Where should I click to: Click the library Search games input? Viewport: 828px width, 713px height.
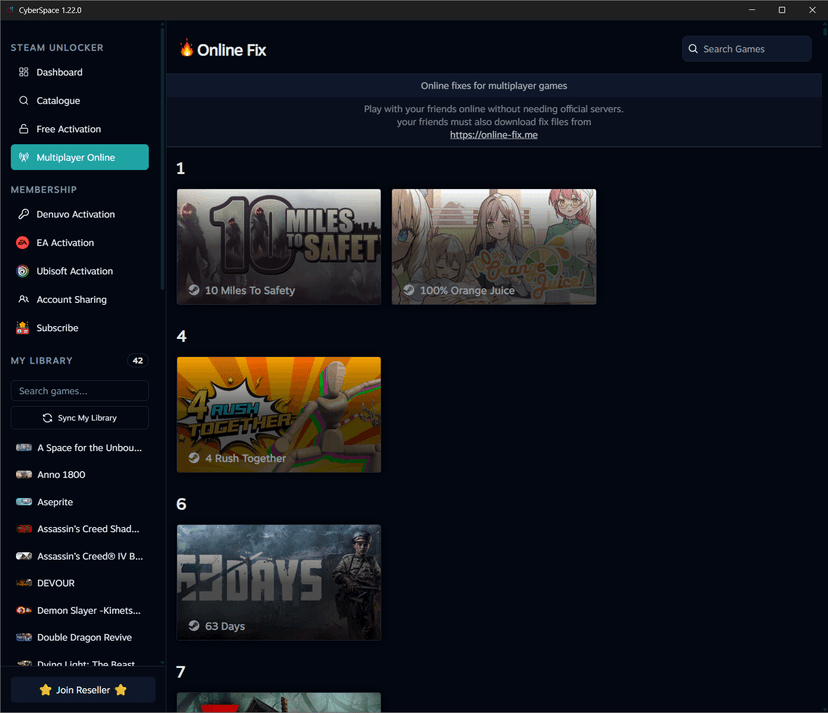[x=79, y=391]
